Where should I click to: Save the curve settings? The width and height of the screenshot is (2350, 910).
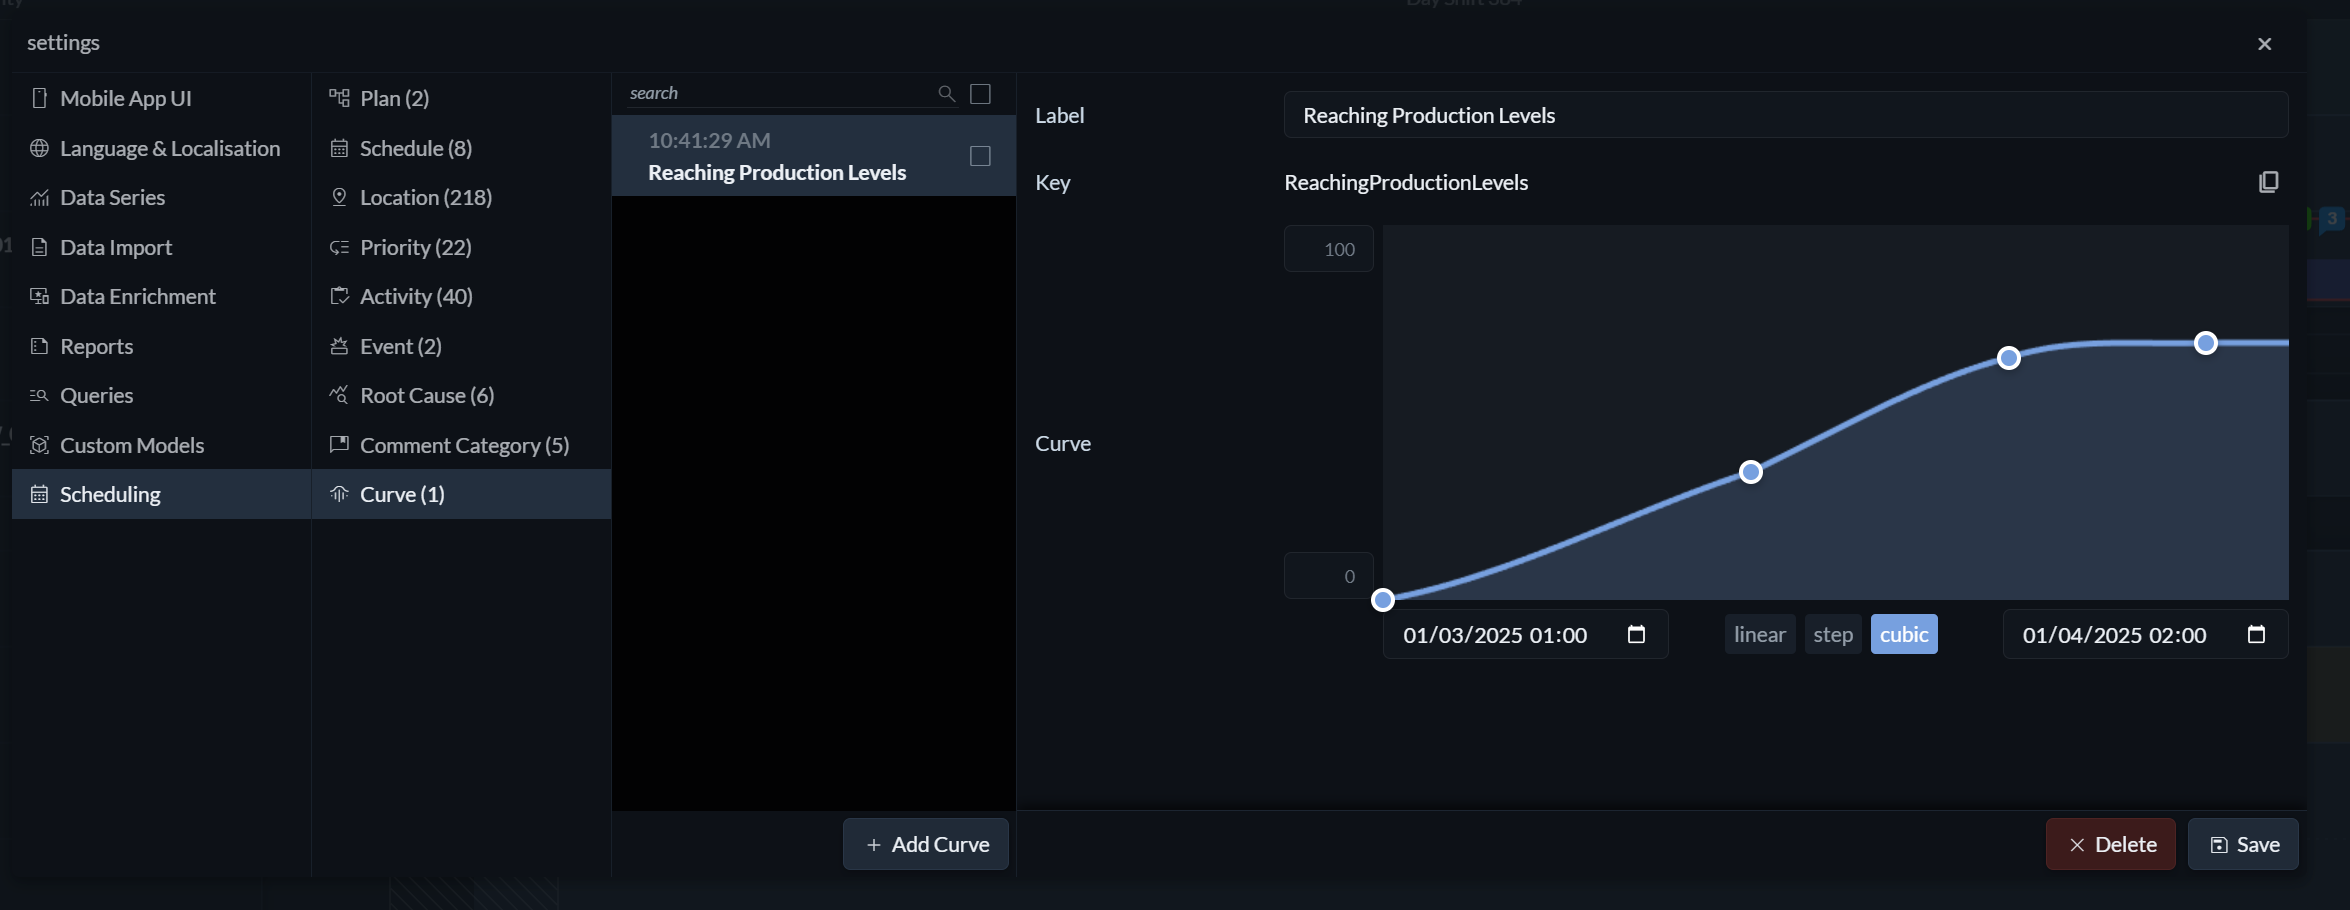pos(2243,844)
